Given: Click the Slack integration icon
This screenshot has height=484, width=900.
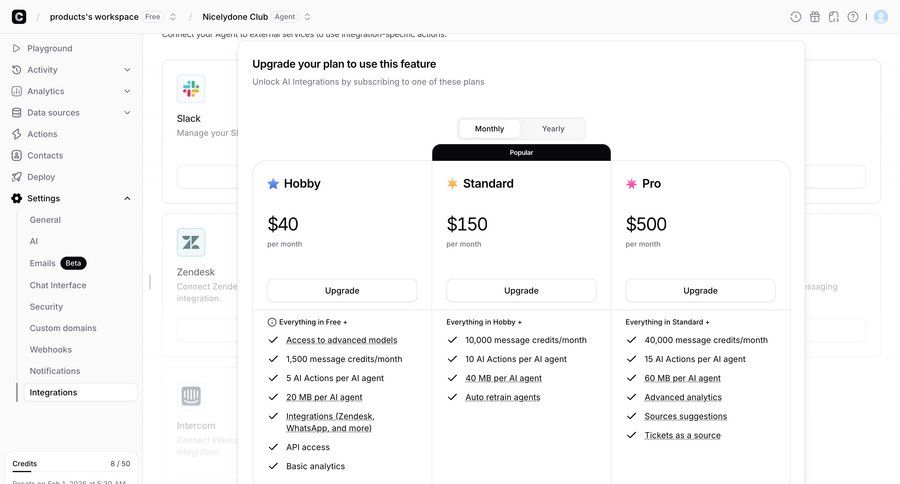Looking at the screenshot, I should (191, 89).
